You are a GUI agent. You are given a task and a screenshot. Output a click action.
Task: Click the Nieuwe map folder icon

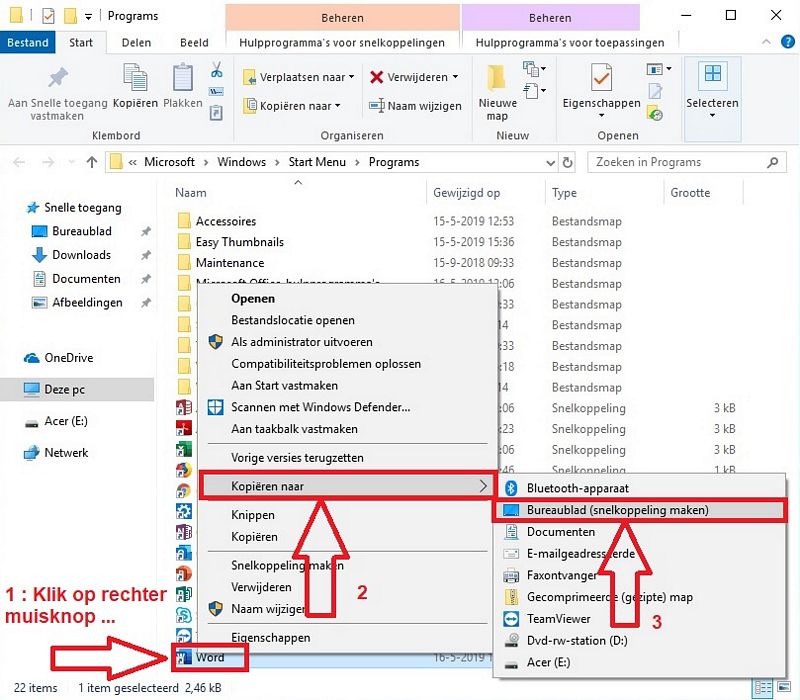[x=497, y=78]
